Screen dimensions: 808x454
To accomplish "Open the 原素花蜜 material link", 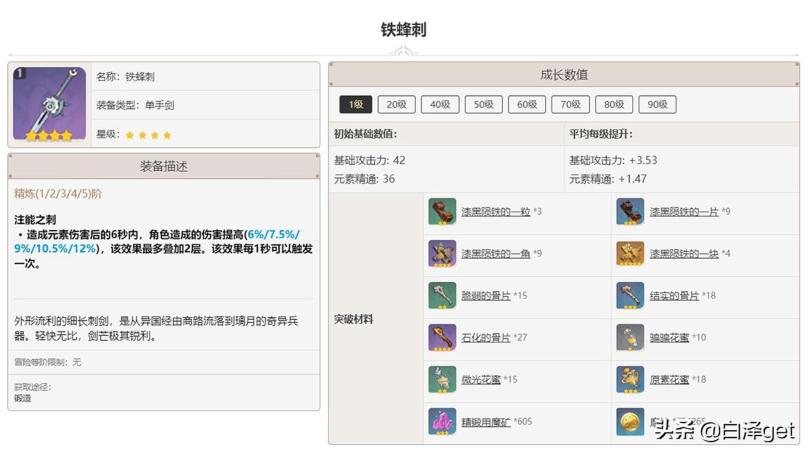I will tap(669, 380).
